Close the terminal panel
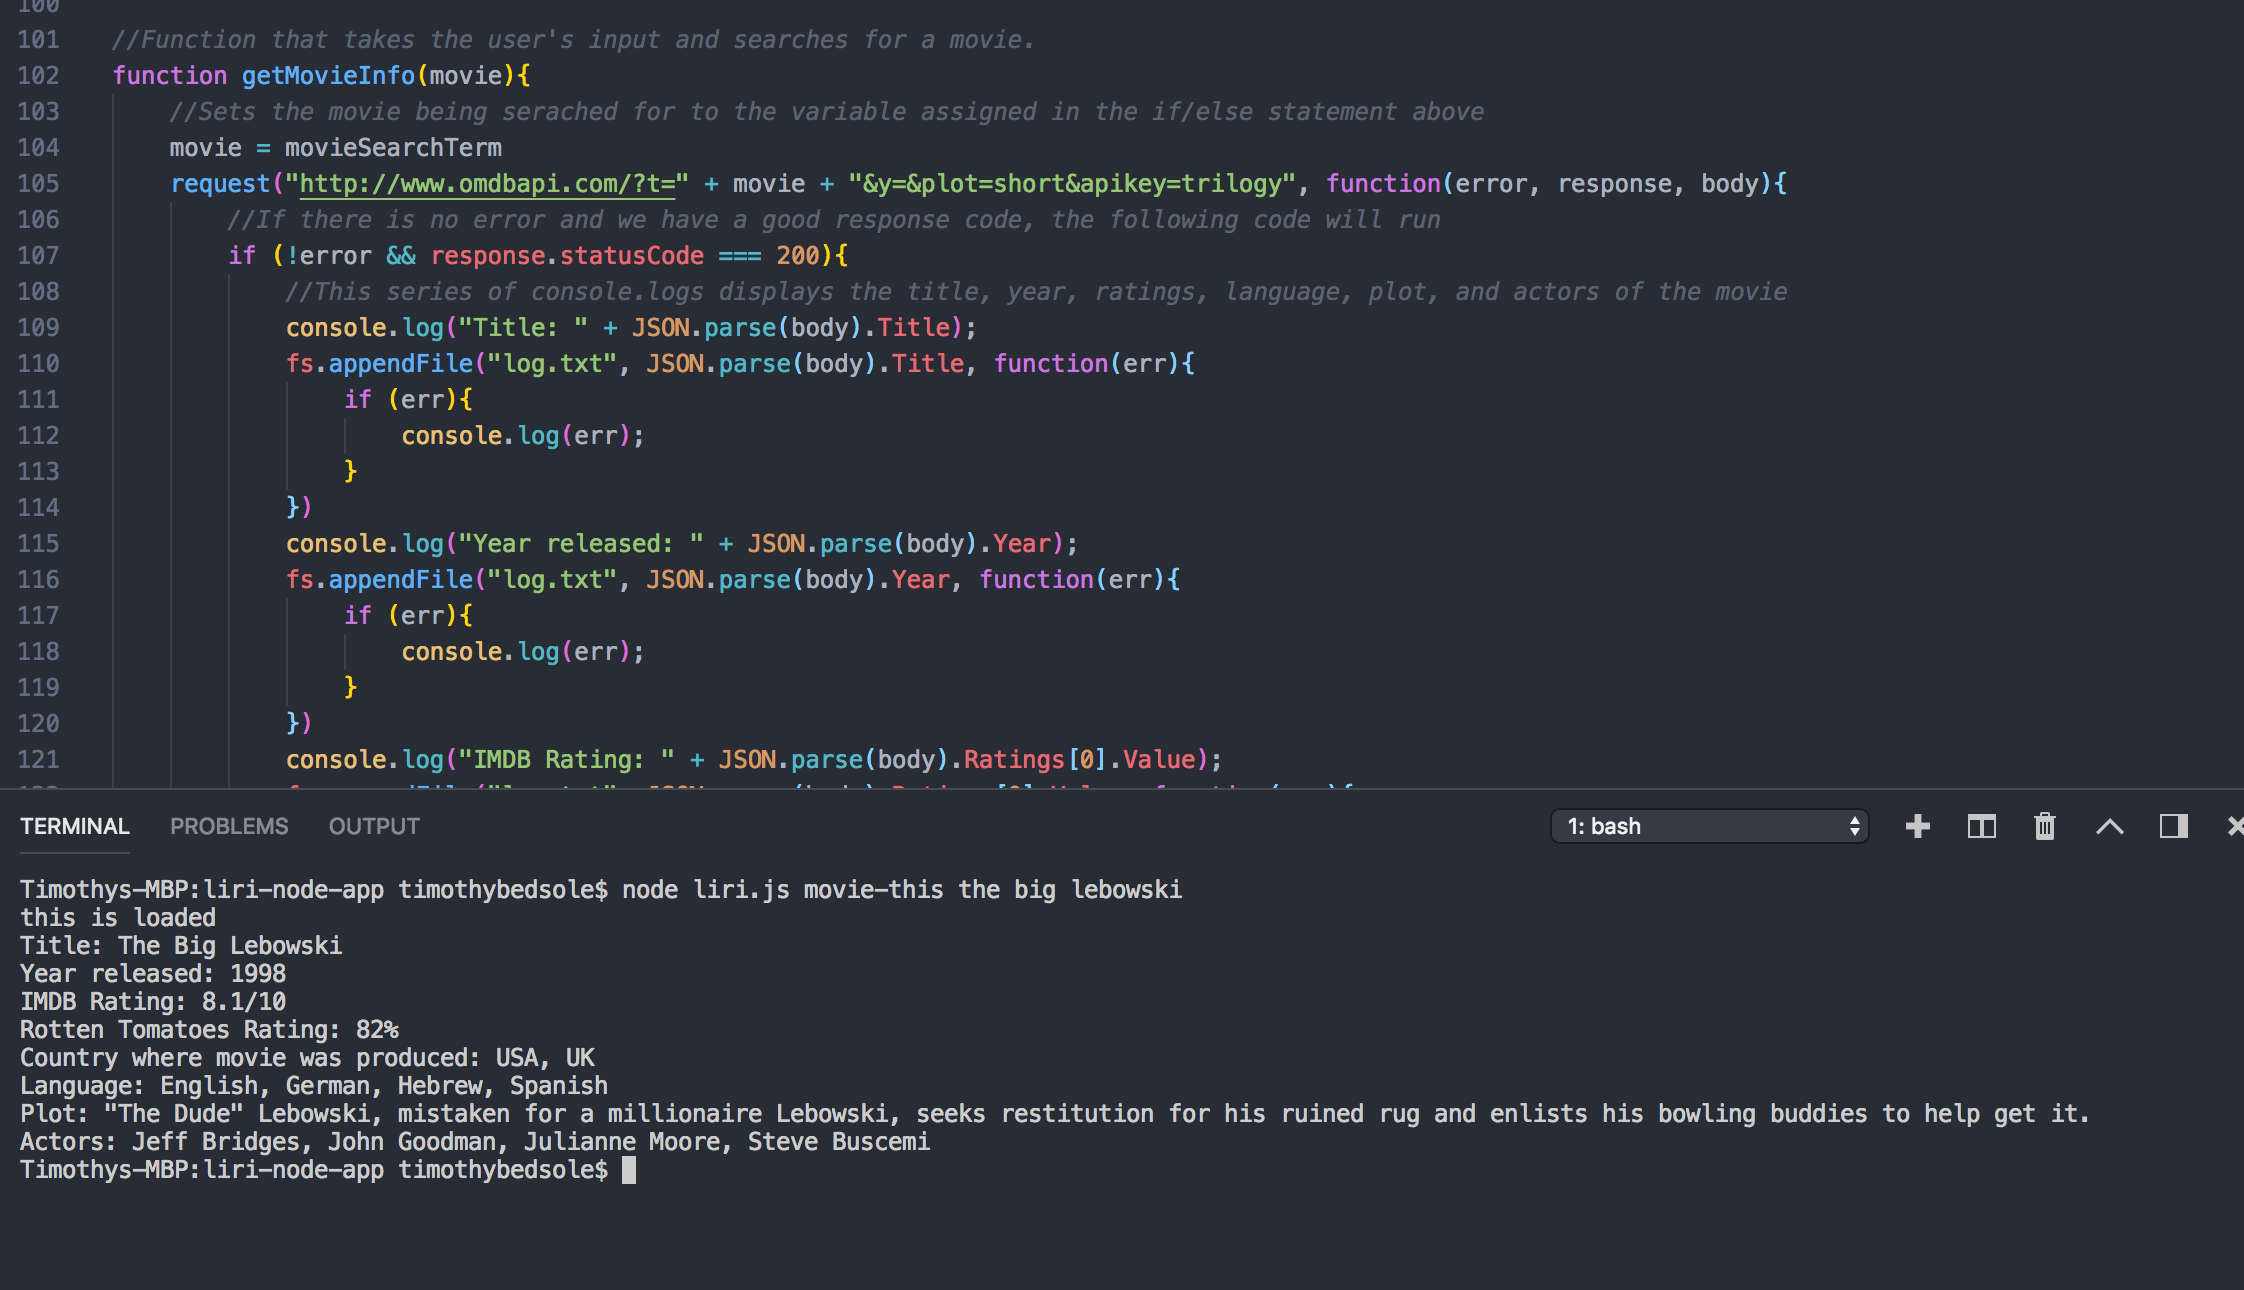The height and width of the screenshot is (1290, 2244). coord(2235,826)
